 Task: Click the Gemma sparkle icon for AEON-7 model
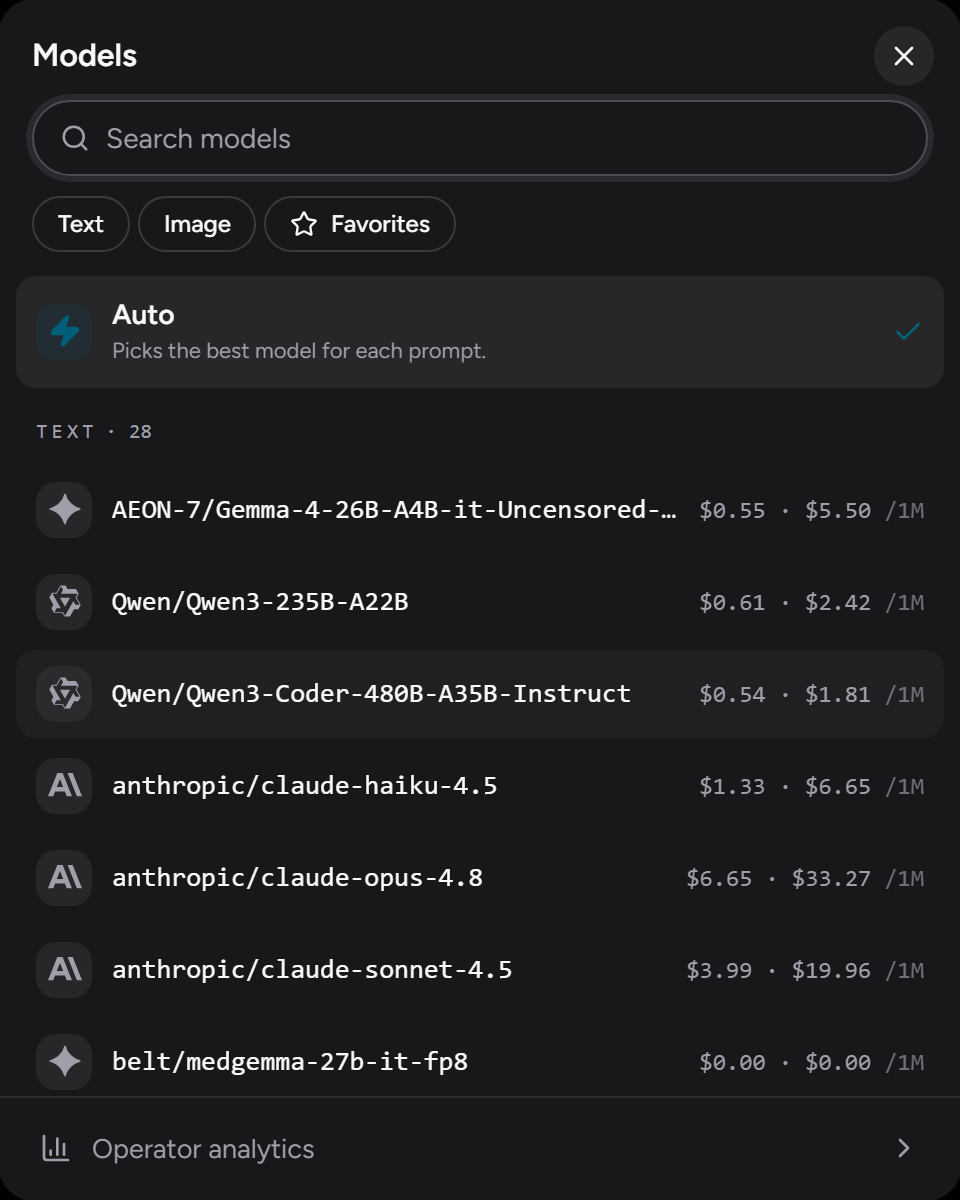click(x=64, y=510)
